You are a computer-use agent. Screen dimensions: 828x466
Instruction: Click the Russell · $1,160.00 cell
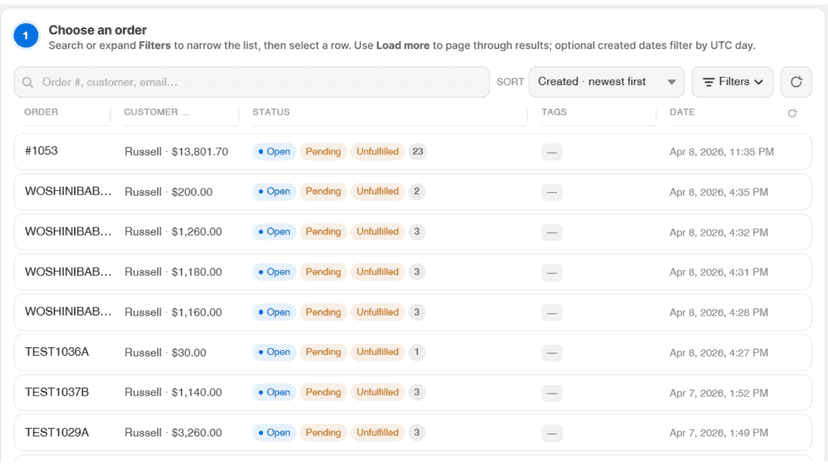(x=173, y=312)
